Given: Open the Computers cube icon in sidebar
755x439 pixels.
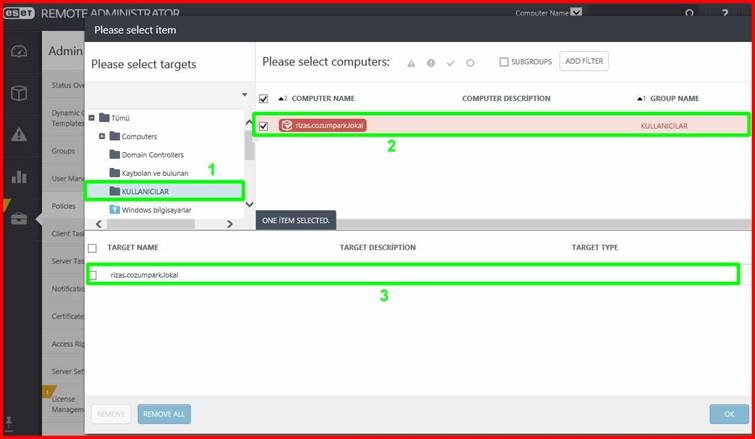Looking at the screenshot, I should pyautogui.click(x=19, y=92).
